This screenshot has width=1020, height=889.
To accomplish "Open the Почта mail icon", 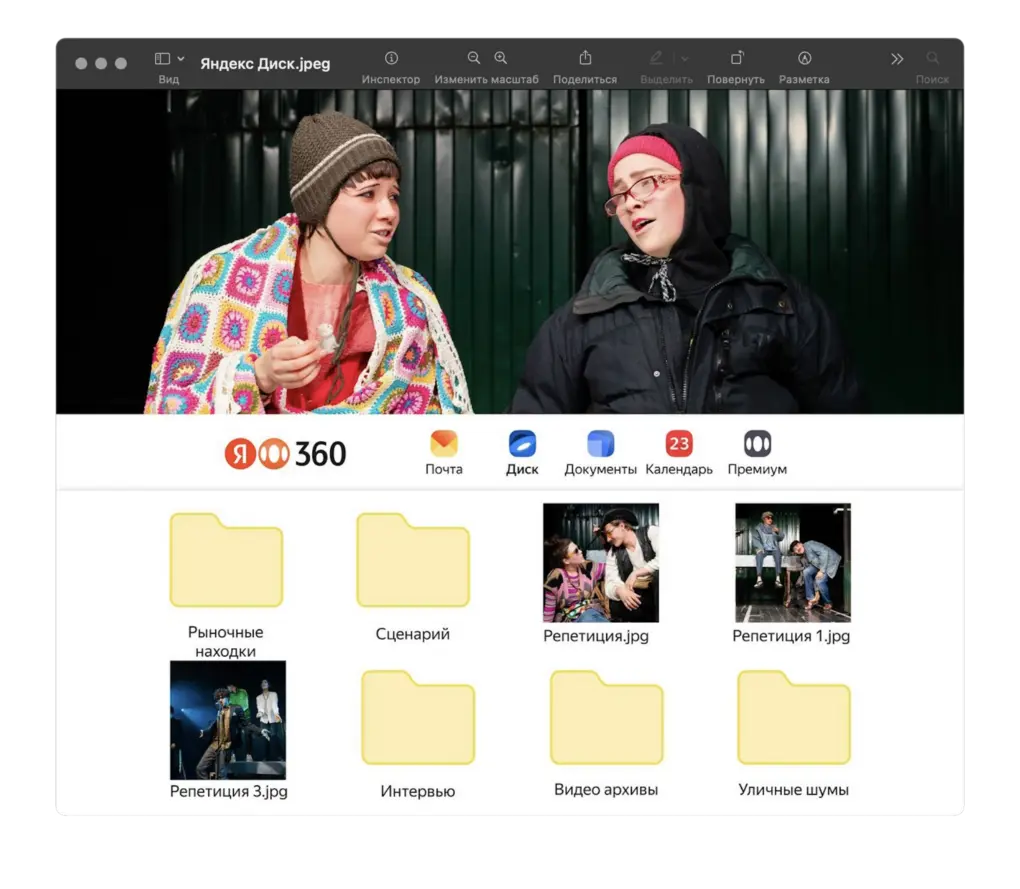I will tap(444, 444).
